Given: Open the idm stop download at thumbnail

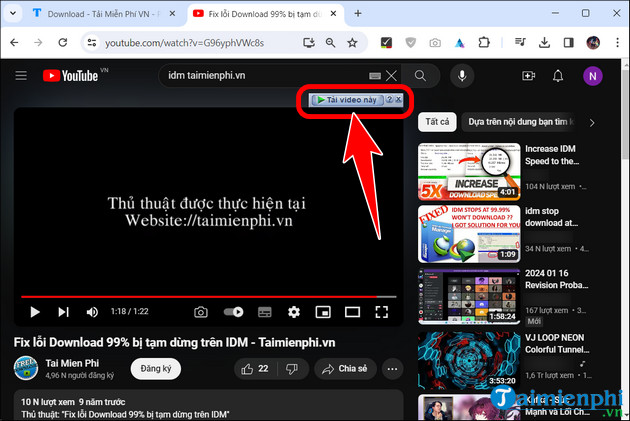Looking at the screenshot, I should point(469,234).
